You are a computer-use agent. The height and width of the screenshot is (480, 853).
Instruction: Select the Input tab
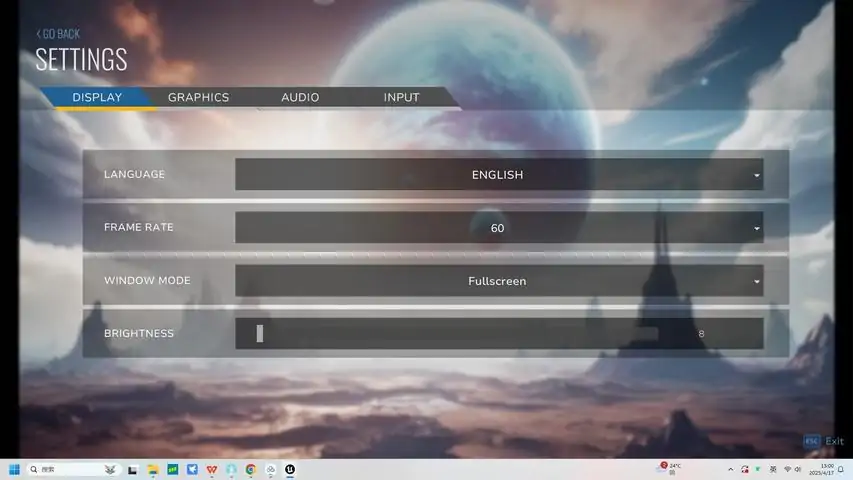coord(401,98)
